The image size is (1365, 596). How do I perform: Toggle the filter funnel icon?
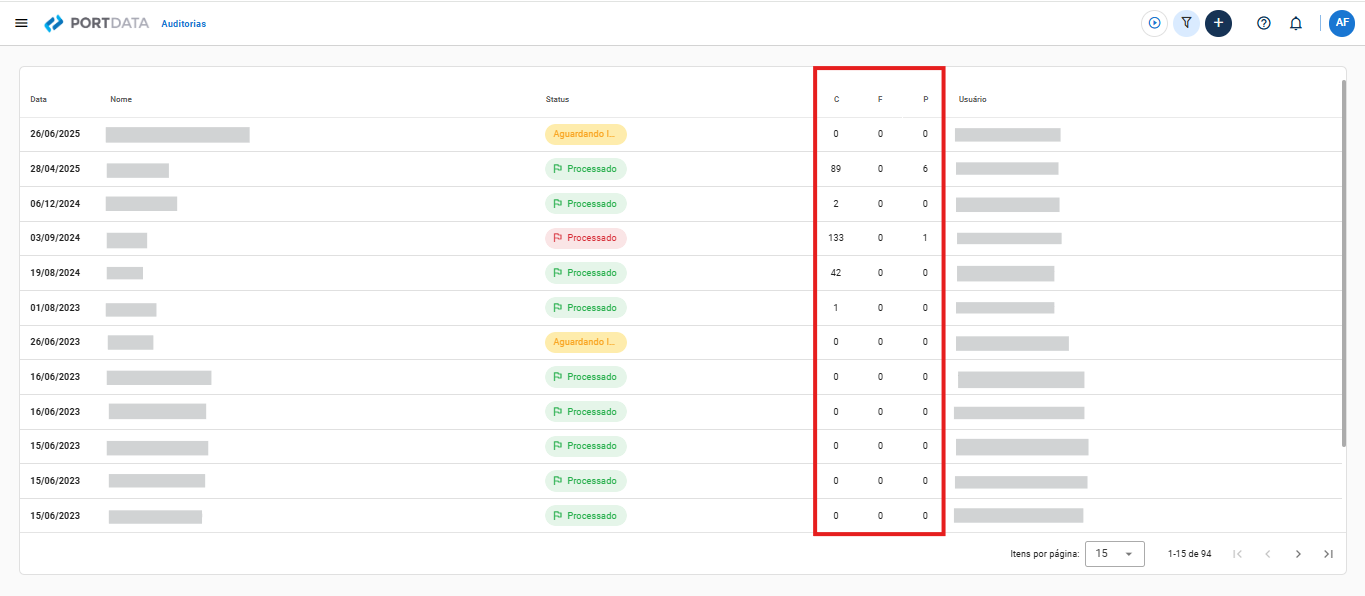pyautogui.click(x=1186, y=23)
